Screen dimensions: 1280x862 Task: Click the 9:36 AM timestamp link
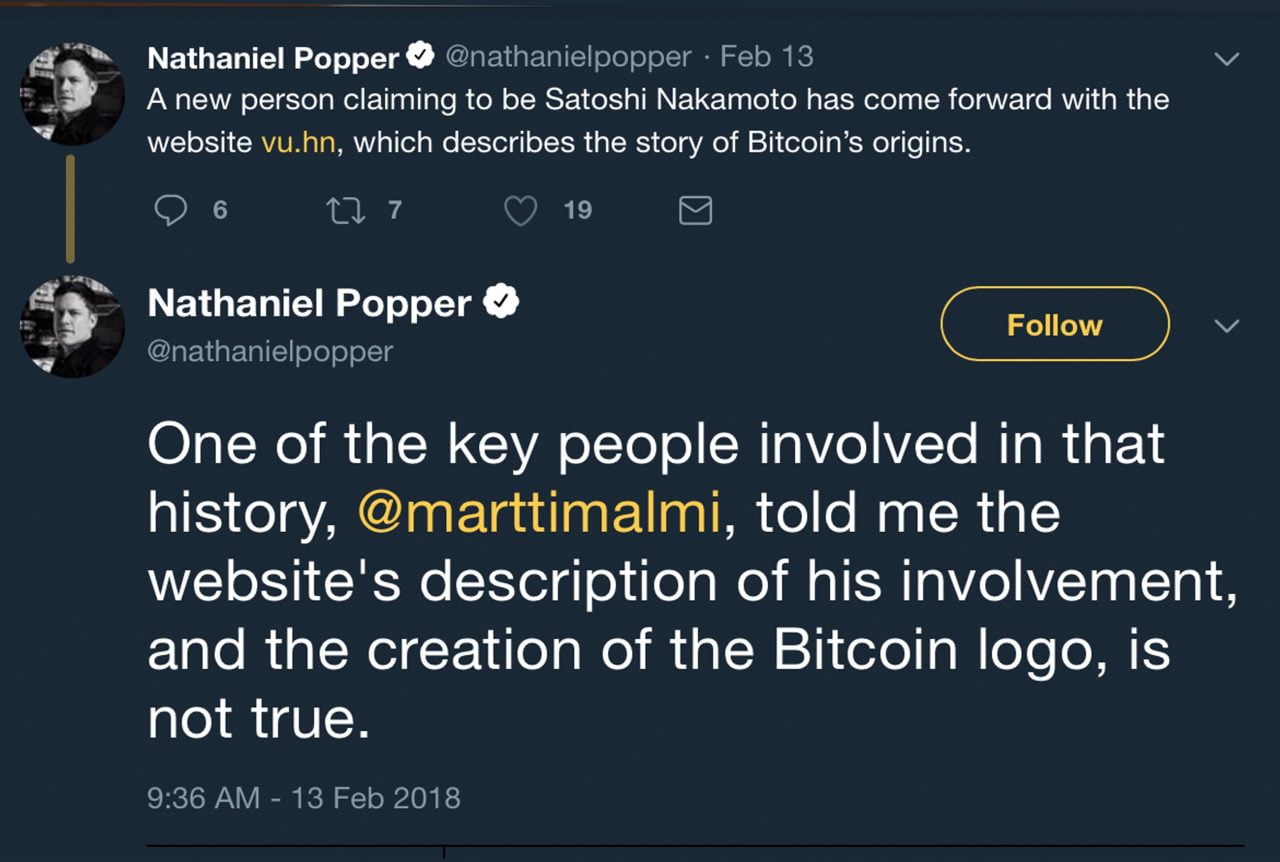302,798
